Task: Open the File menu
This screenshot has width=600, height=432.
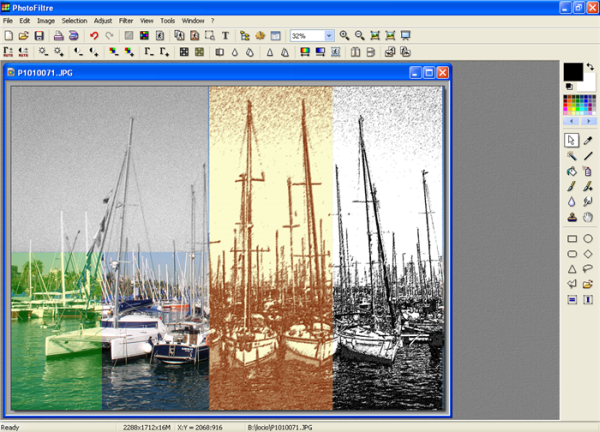Action: click(8, 21)
